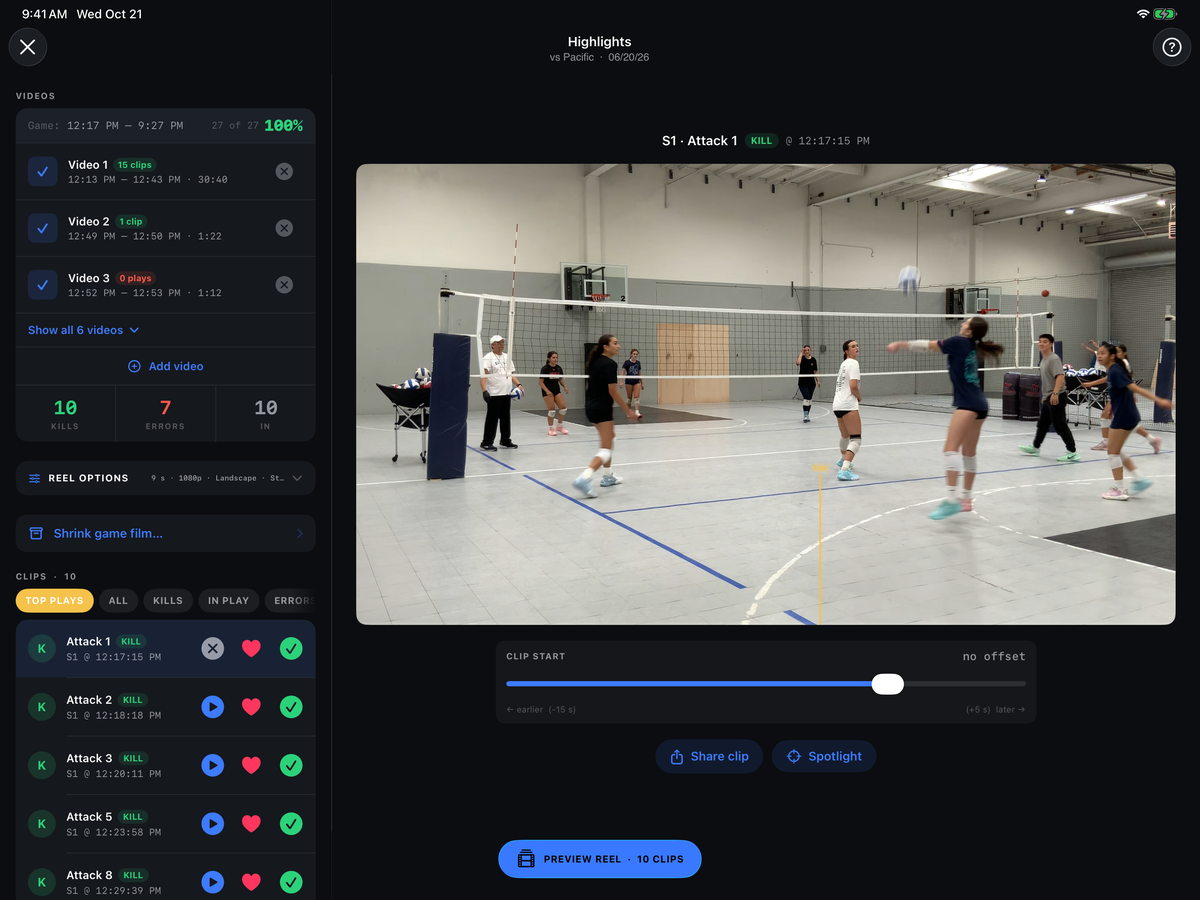1200x900 pixels.
Task: Uncheck the Video 3 checkbox
Action: (42, 285)
